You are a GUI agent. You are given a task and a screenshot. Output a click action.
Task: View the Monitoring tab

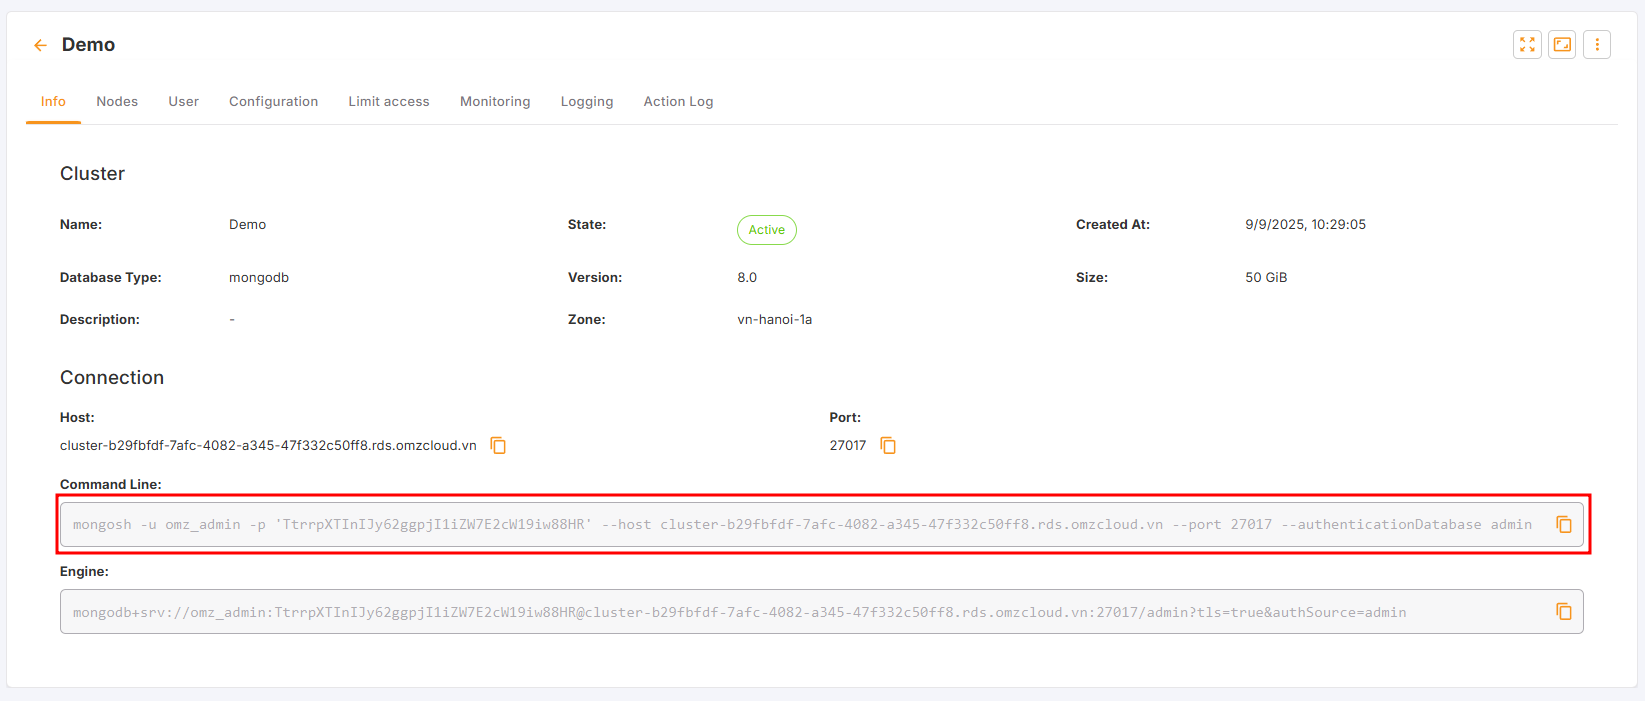coord(495,102)
